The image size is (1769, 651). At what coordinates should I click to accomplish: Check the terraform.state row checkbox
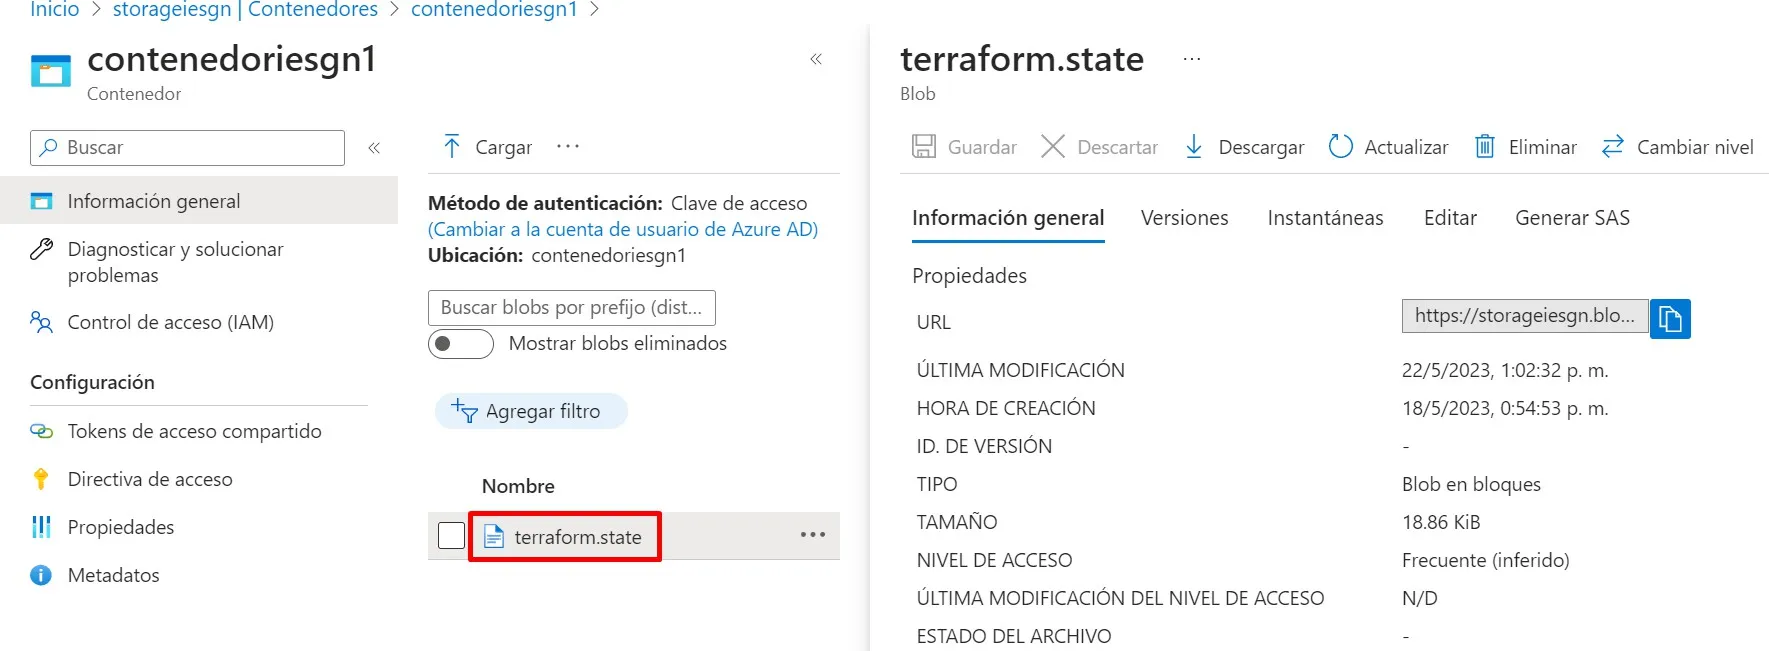pos(451,536)
